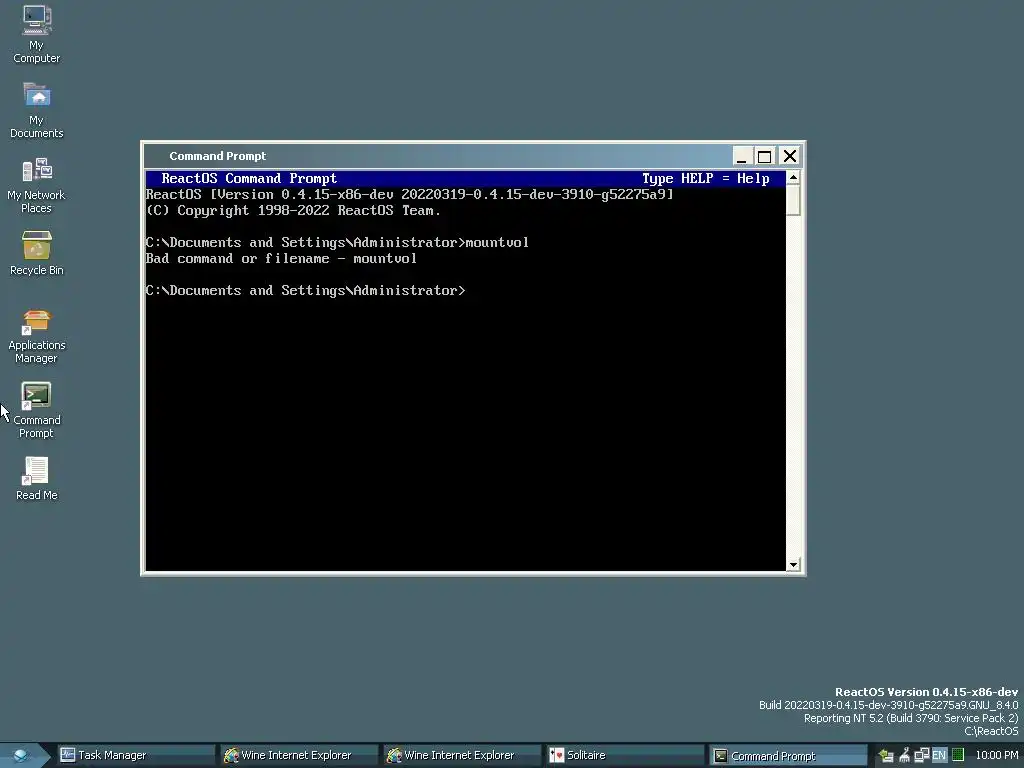Click the 'ReactOS Command Prompt' banner text
The height and width of the screenshot is (768, 1024).
[249, 178]
